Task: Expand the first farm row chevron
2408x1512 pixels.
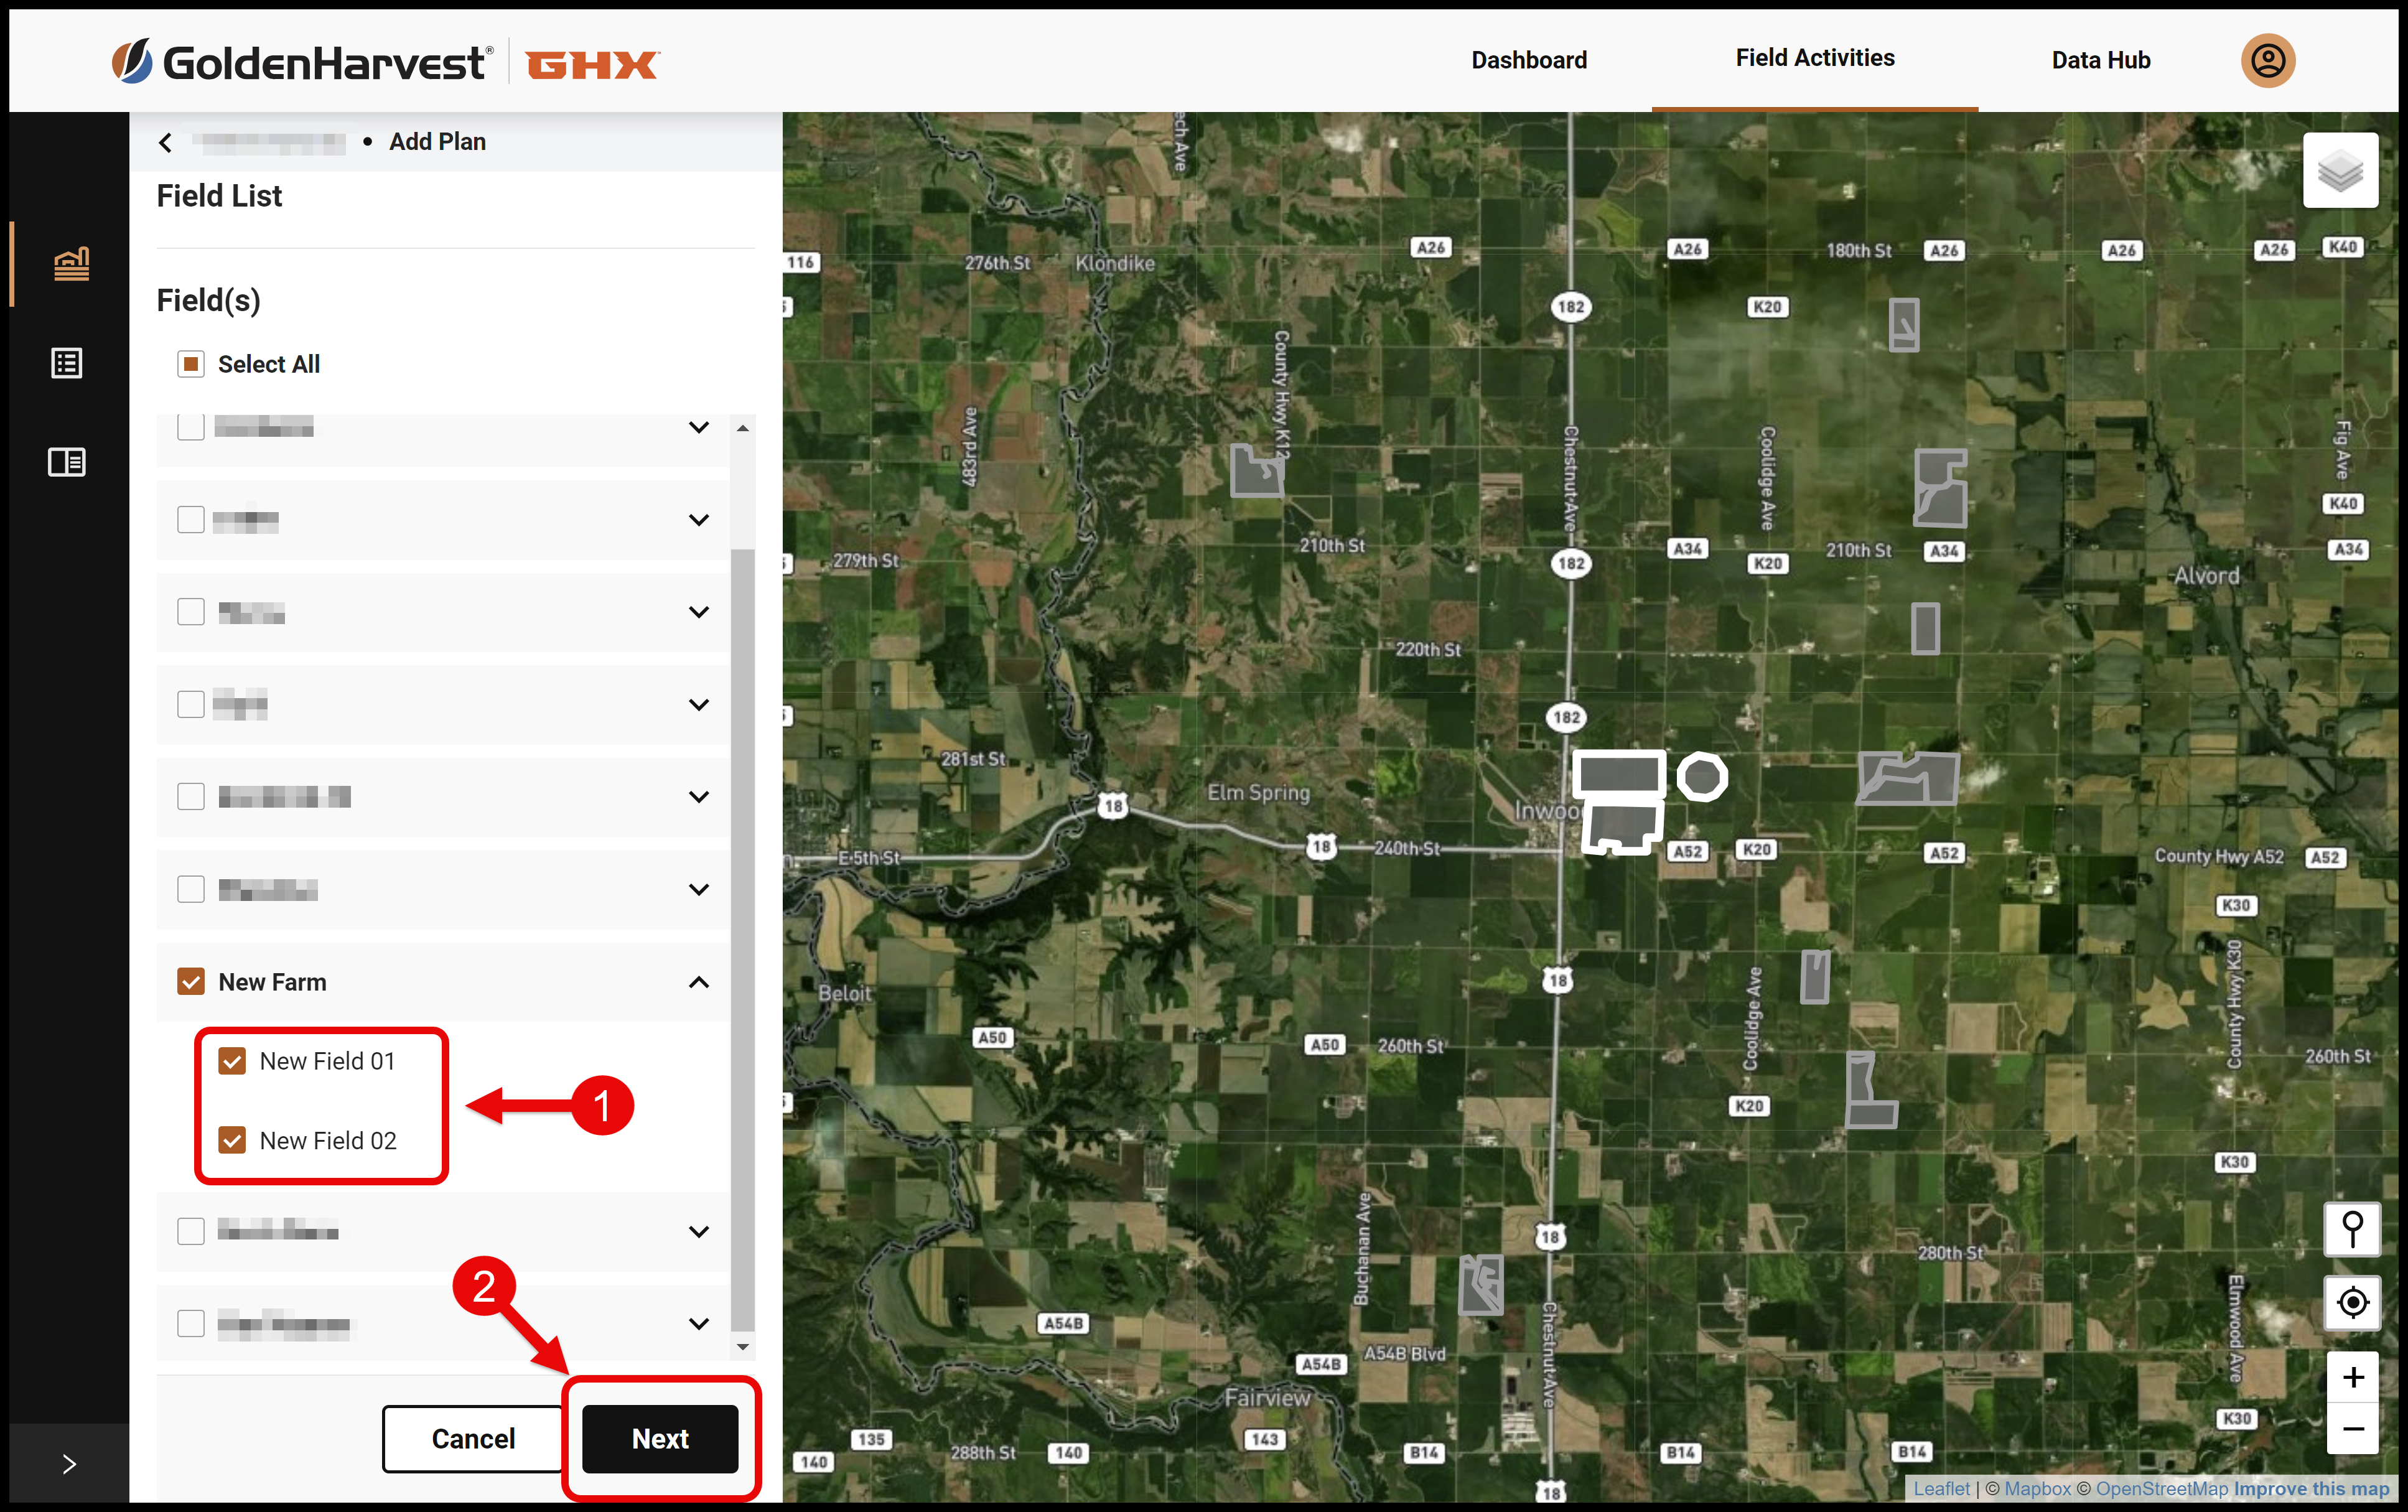Action: coord(699,427)
